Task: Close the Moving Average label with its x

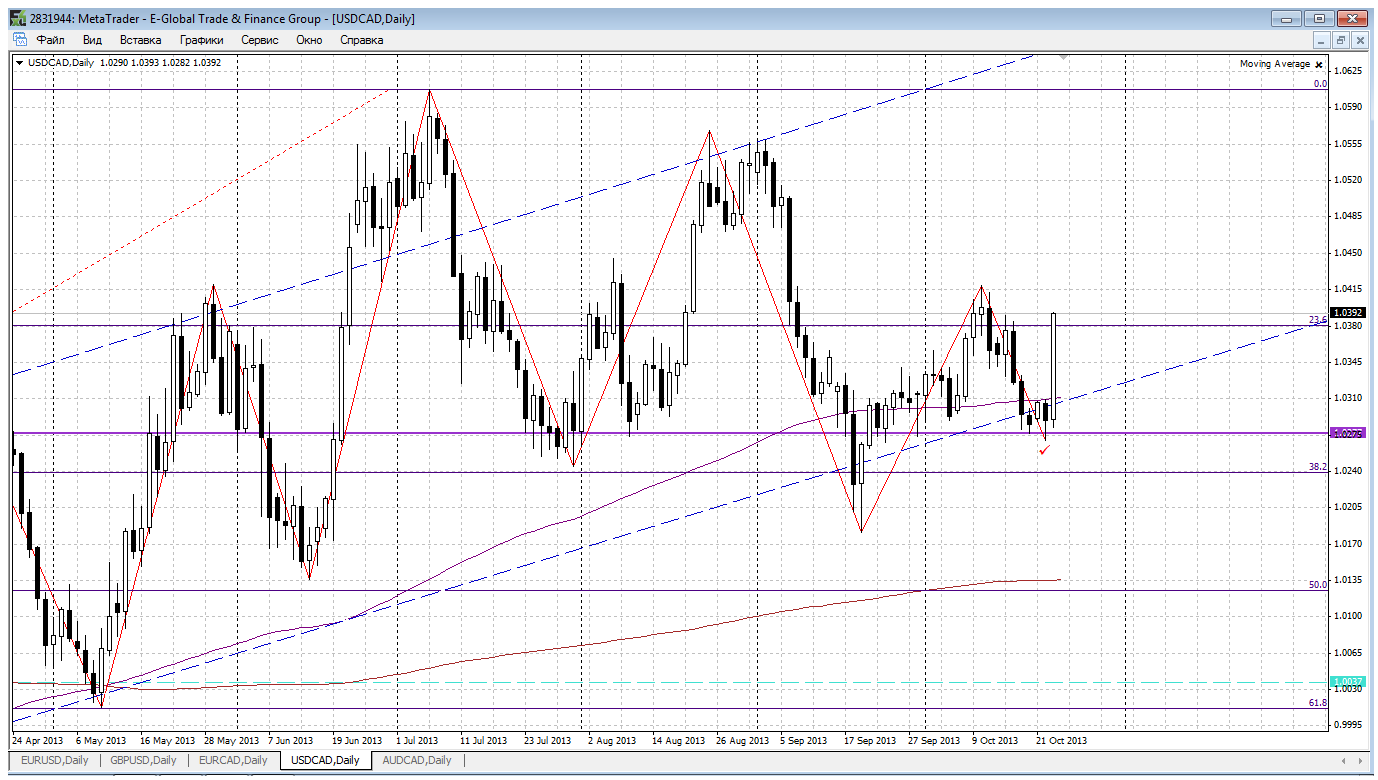Action: (1319, 64)
